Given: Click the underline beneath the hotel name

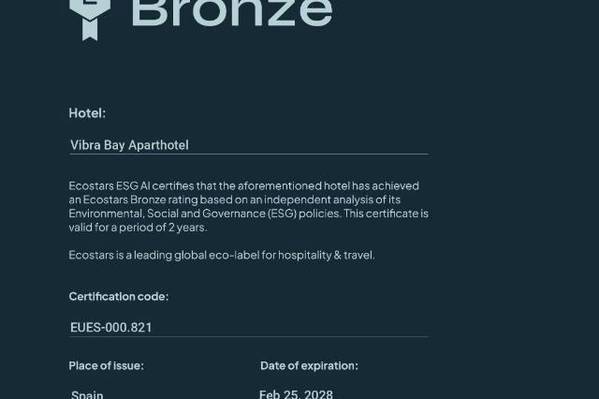Looking at the screenshot, I should pos(249,154).
